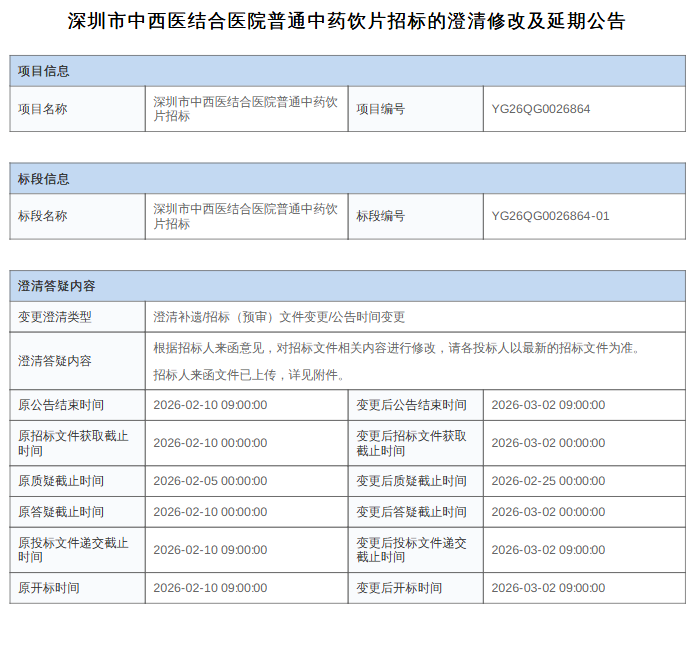
Task: Click the sentence mentioning 详见附件
Action: point(249,375)
